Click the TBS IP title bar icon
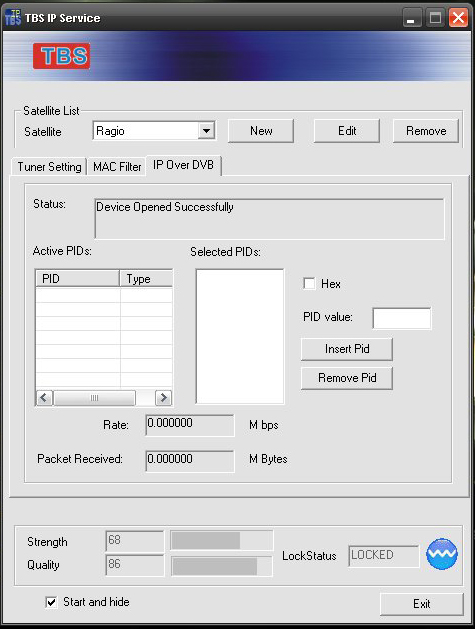The width and height of the screenshot is (475, 629). coord(13,18)
